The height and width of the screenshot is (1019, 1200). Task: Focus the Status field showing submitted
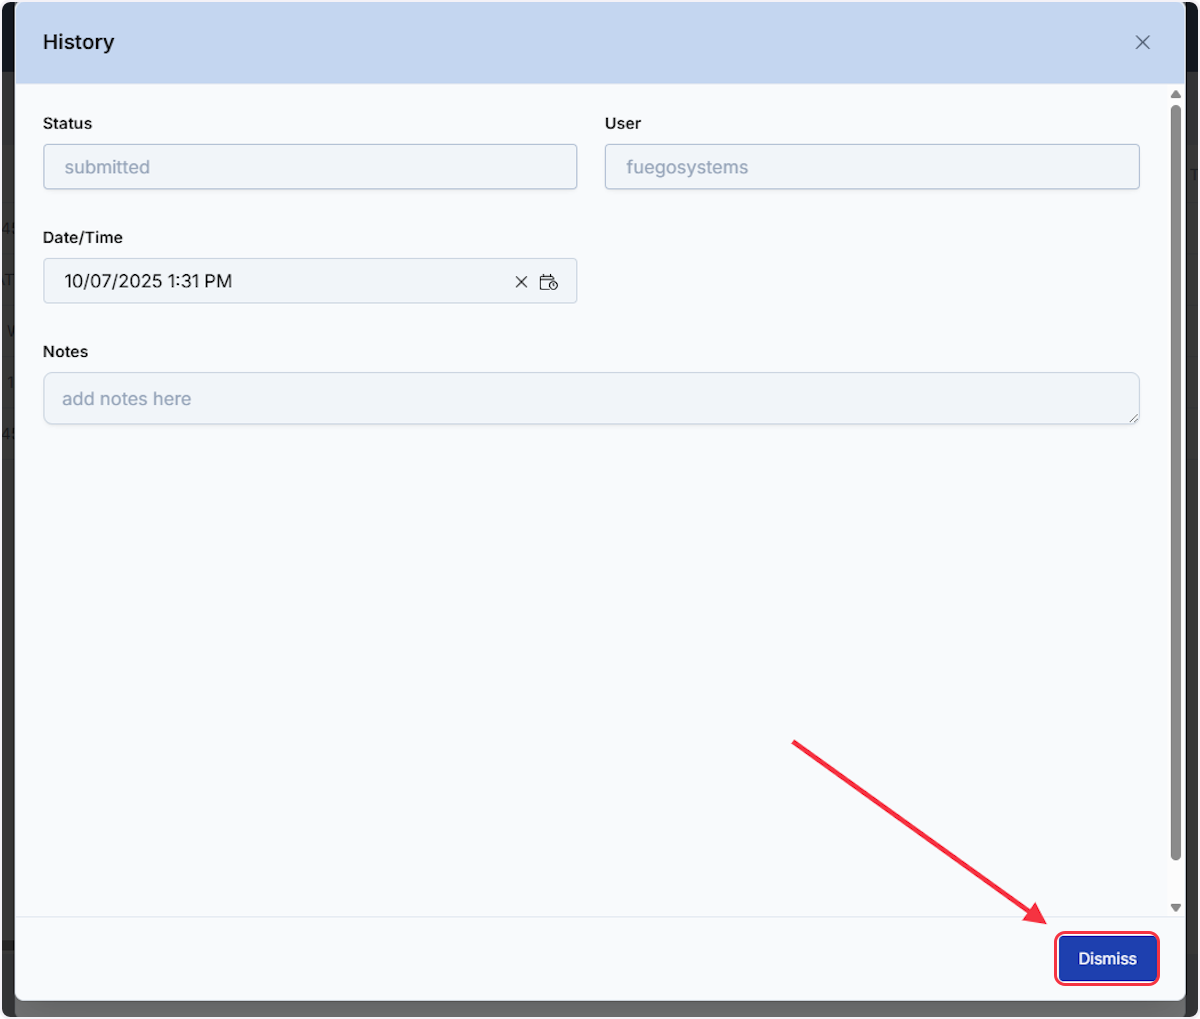[310, 167]
